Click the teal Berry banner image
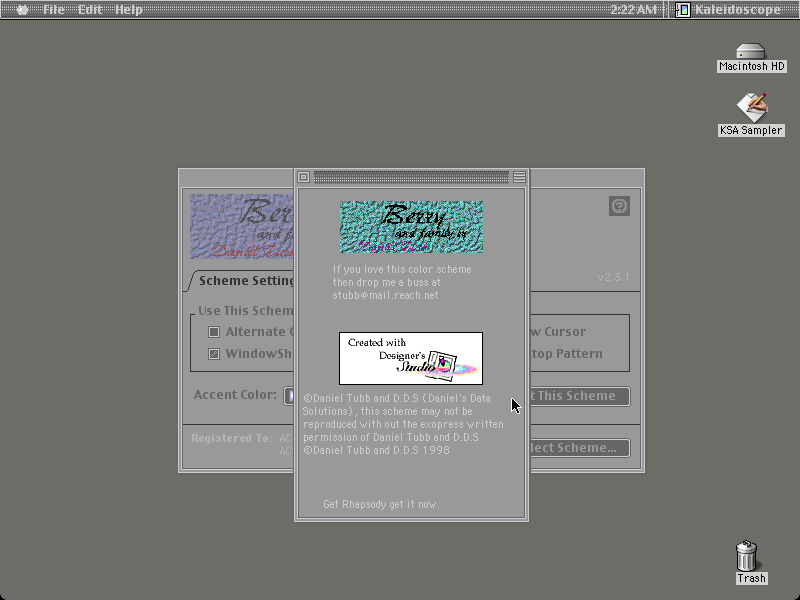This screenshot has height=600, width=800. [411, 227]
